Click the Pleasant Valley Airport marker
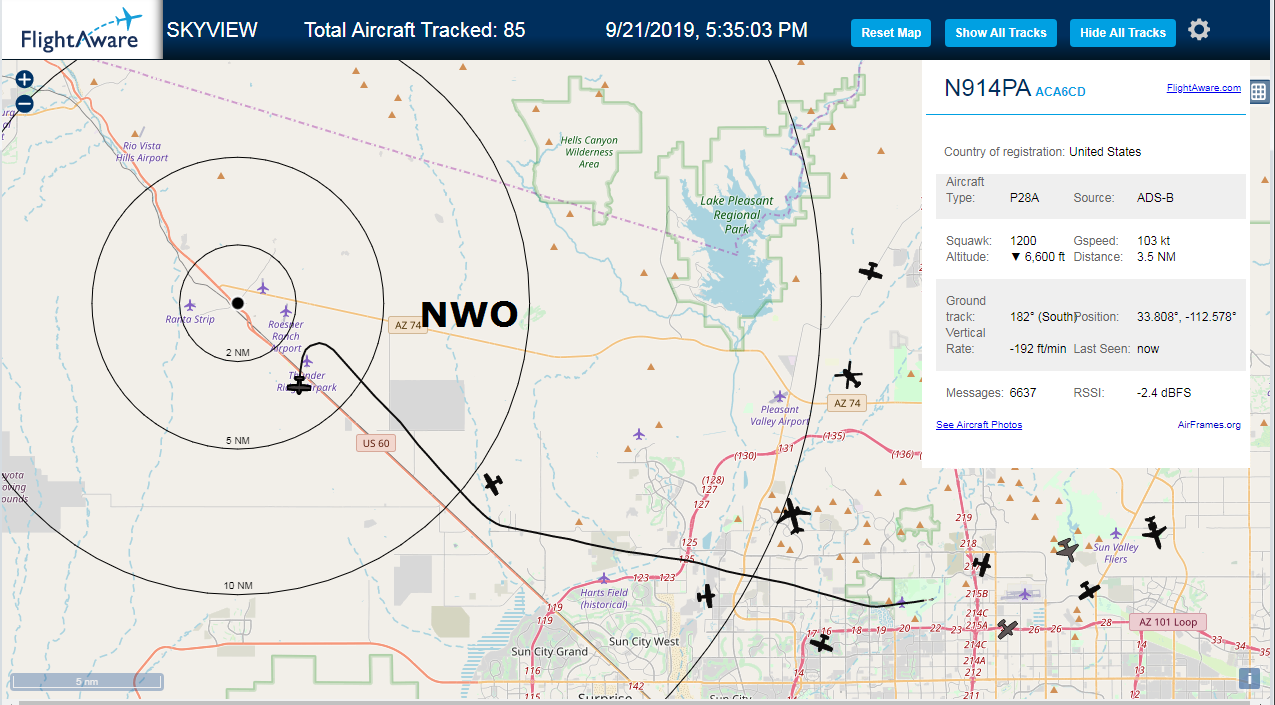Viewport: 1275px width, 705px height. coord(779,396)
